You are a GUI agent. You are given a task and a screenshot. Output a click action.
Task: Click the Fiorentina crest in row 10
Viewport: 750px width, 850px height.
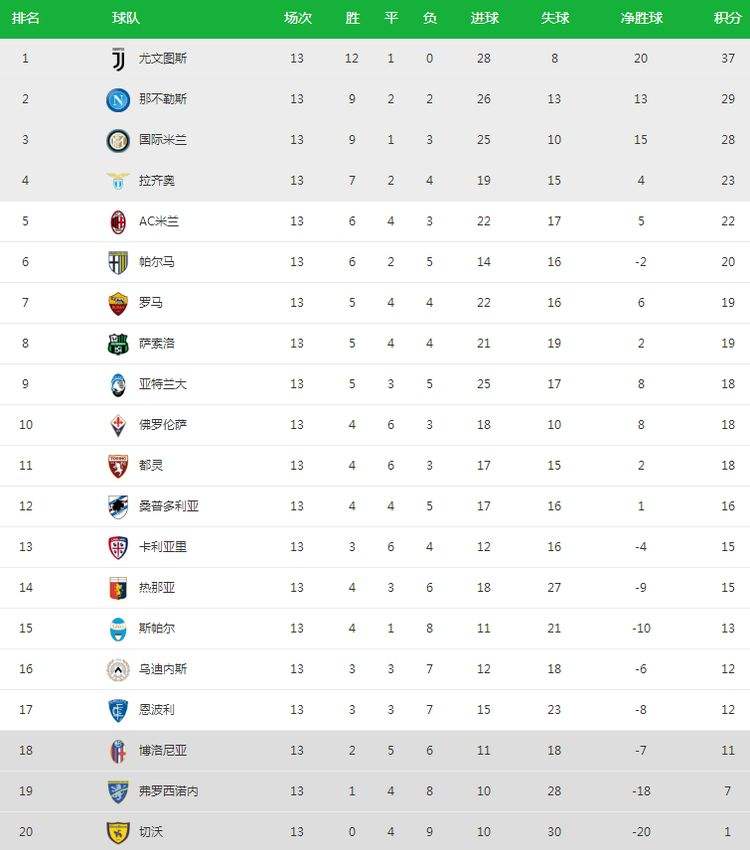tap(118, 426)
